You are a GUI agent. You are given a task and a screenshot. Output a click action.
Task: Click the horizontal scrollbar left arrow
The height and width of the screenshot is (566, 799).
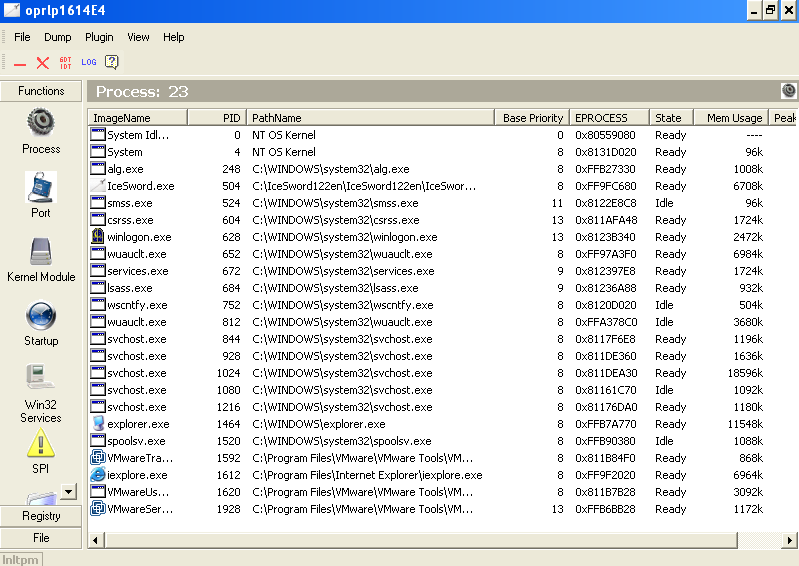[x=96, y=540]
